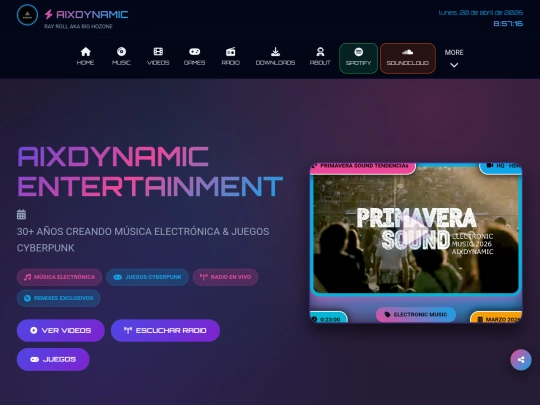The width and height of the screenshot is (540, 405).
Task: Click the disc icon in Remixes Exclusivos tag
Action: [x=27, y=298]
